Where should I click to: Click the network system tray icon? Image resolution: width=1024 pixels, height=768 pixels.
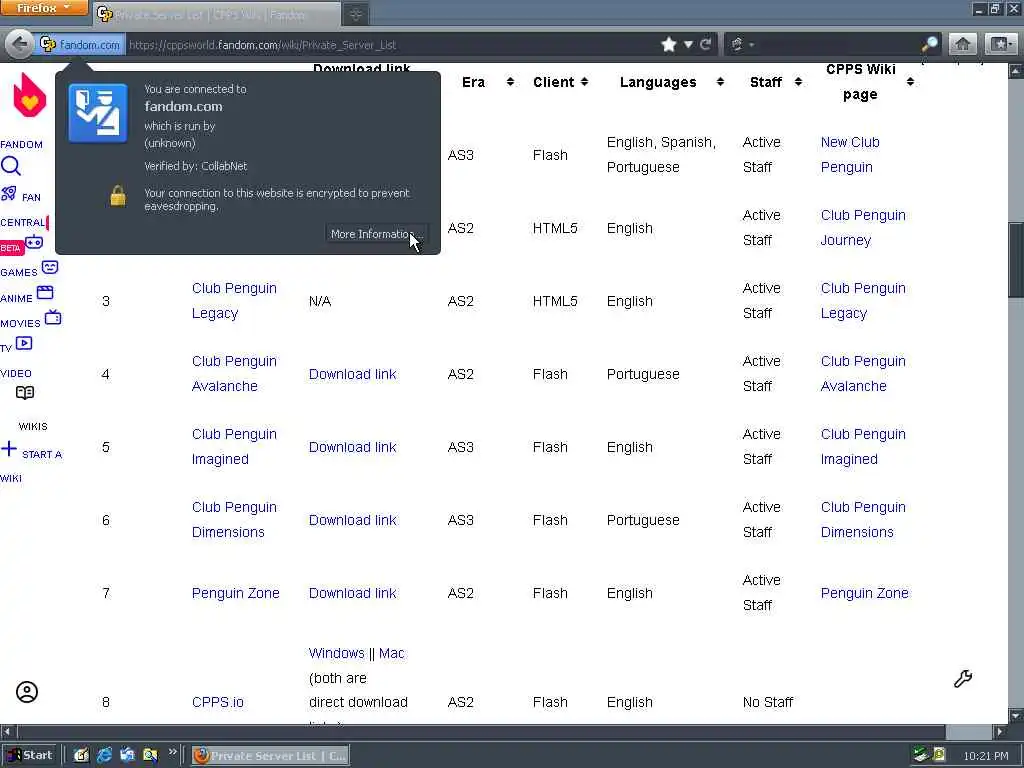921,756
